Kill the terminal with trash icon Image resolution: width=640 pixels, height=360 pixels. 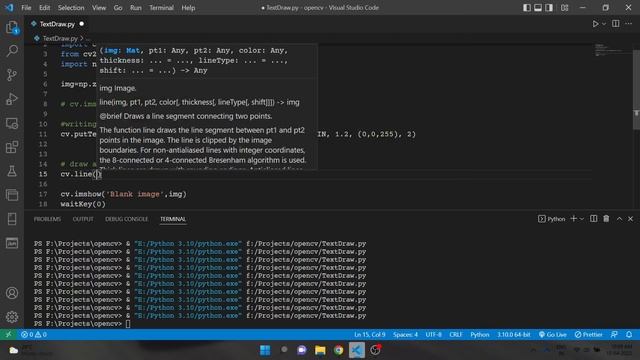coord(606,219)
